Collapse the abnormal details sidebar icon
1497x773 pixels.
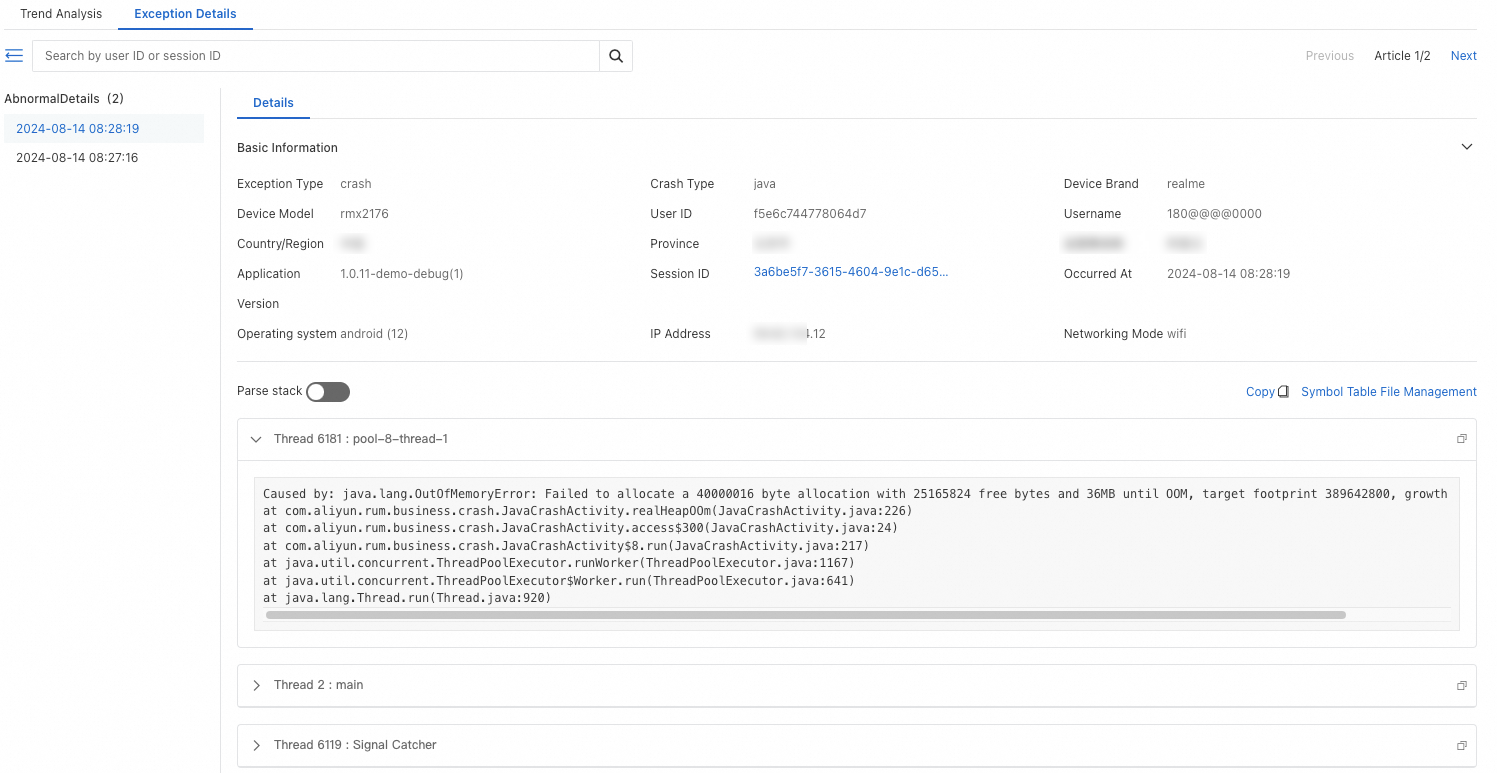click(x=14, y=55)
